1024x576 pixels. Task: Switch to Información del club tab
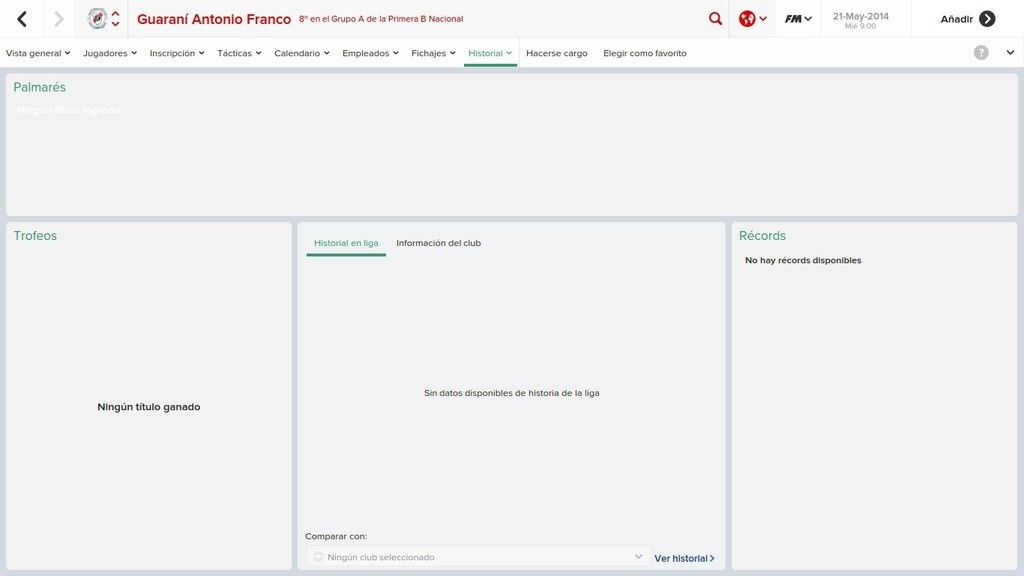click(438, 243)
